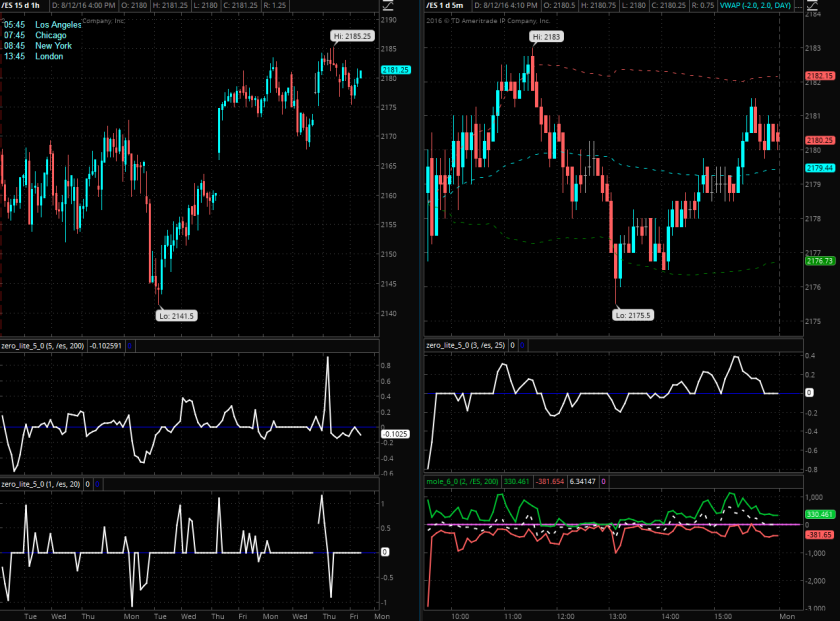This screenshot has width=840, height=621.
Task: Click the red 2182.15 VWAP upper band tag
Action: tap(818, 76)
